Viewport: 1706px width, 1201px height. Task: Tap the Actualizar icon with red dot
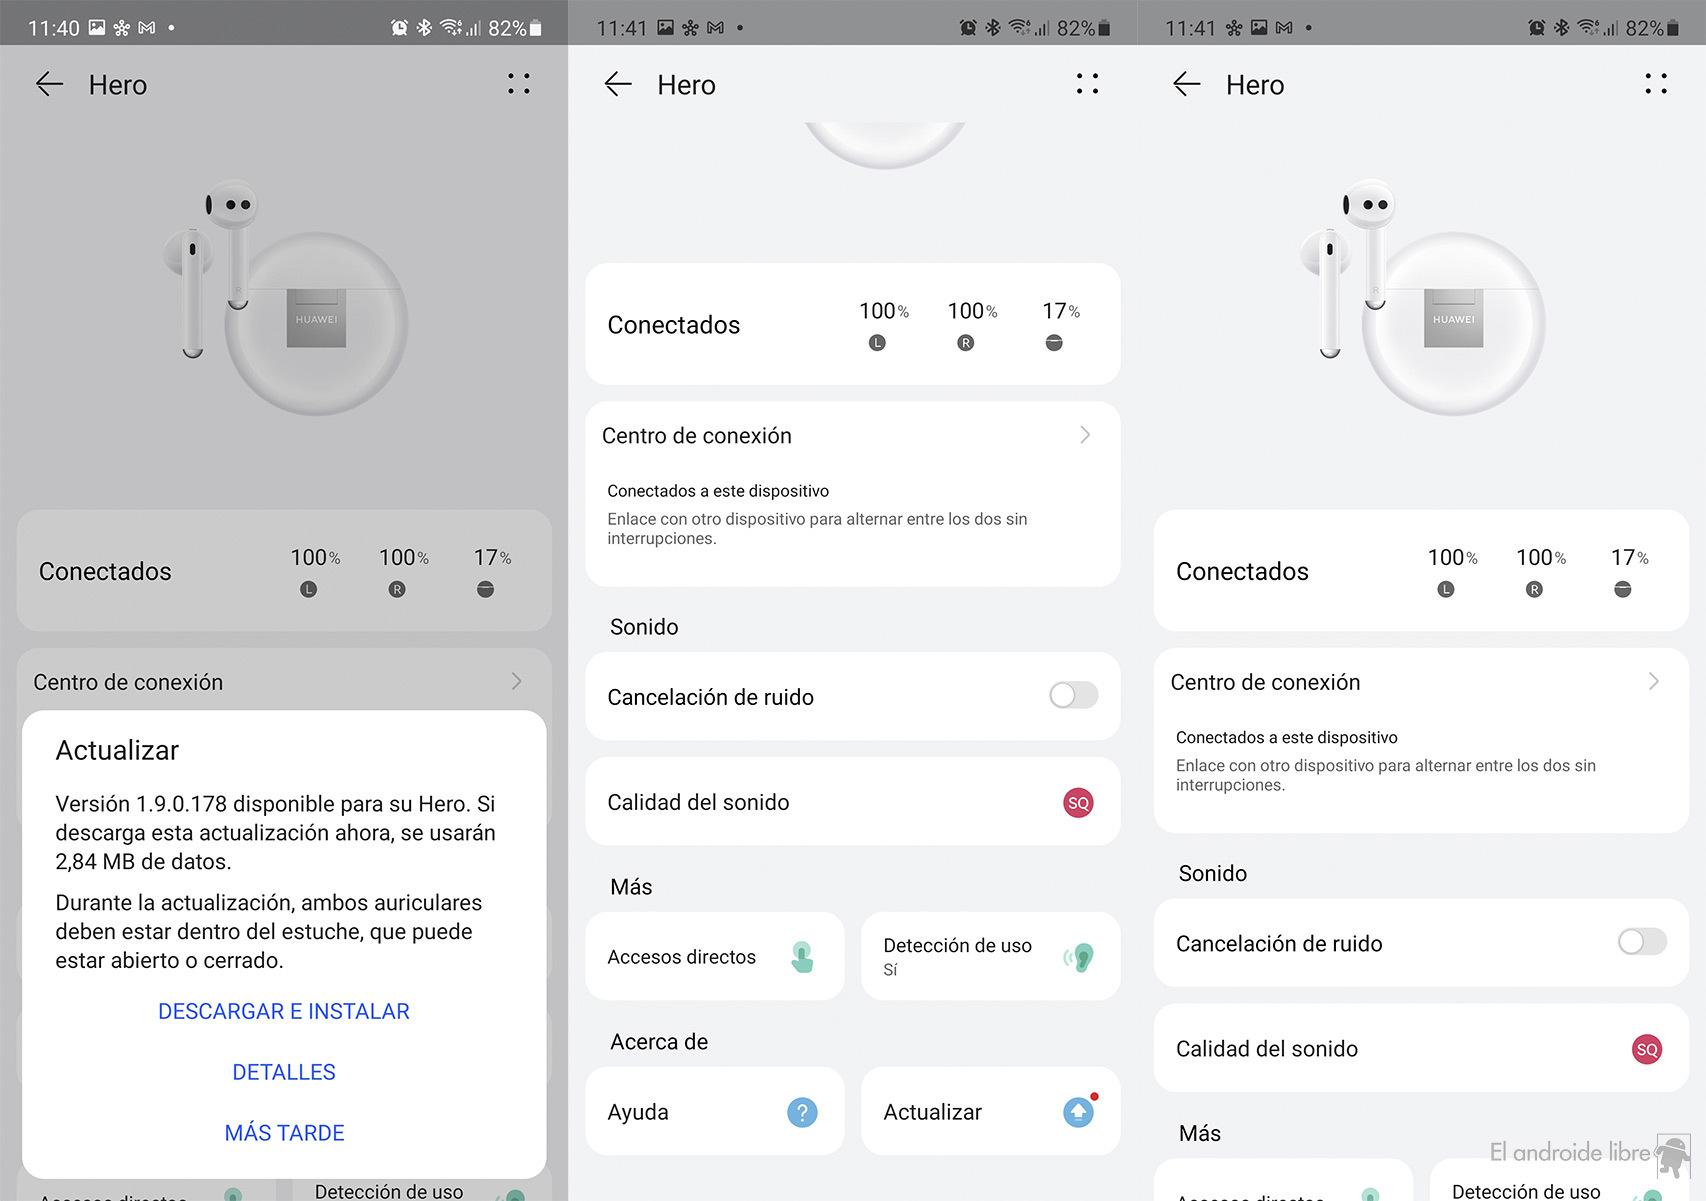pyautogui.click(x=1078, y=1111)
